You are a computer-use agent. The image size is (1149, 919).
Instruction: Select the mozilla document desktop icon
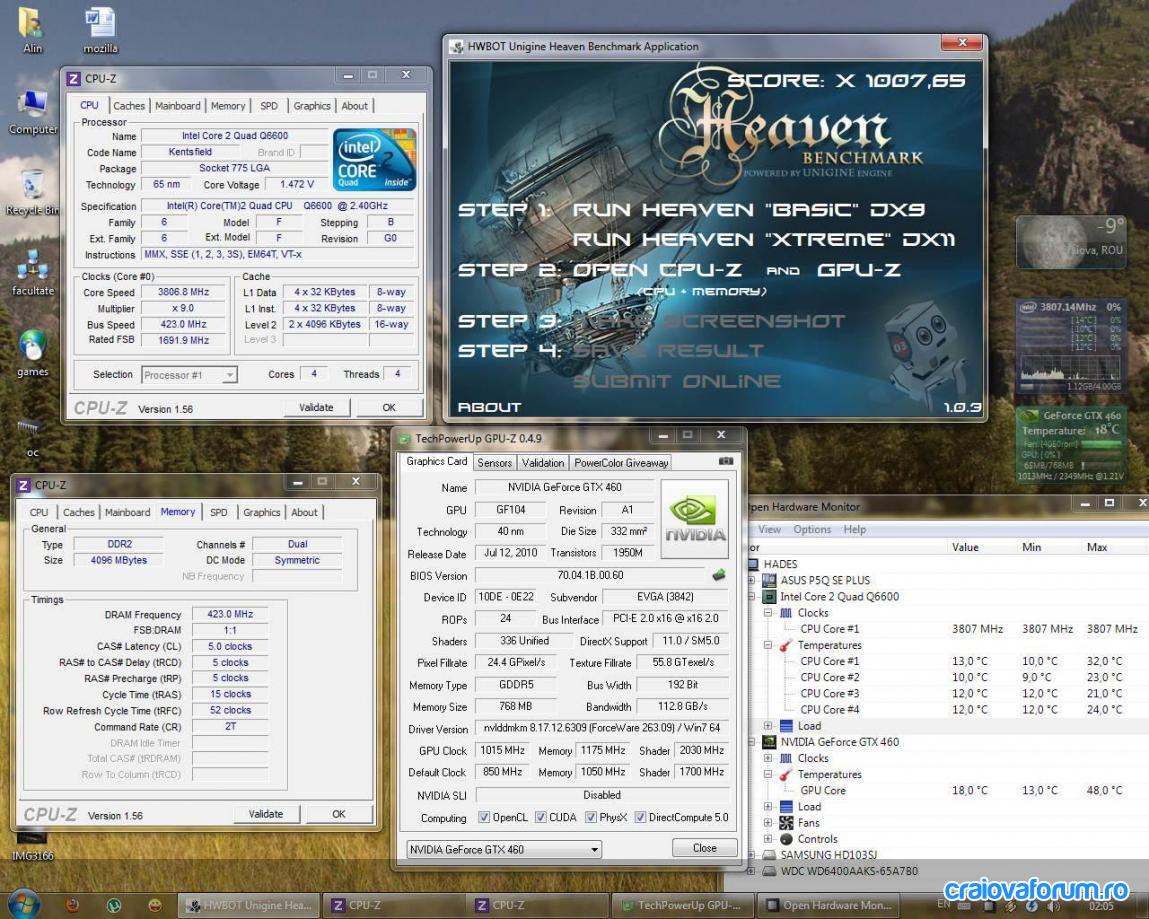100,31
